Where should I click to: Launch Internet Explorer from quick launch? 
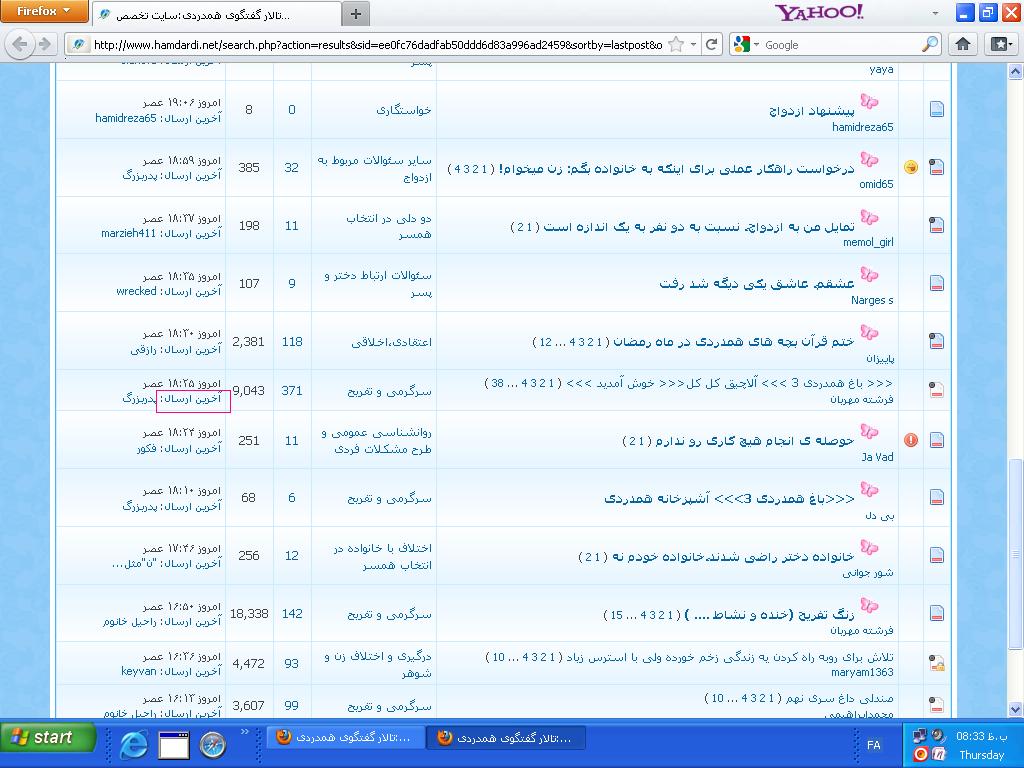pyautogui.click(x=133, y=744)
